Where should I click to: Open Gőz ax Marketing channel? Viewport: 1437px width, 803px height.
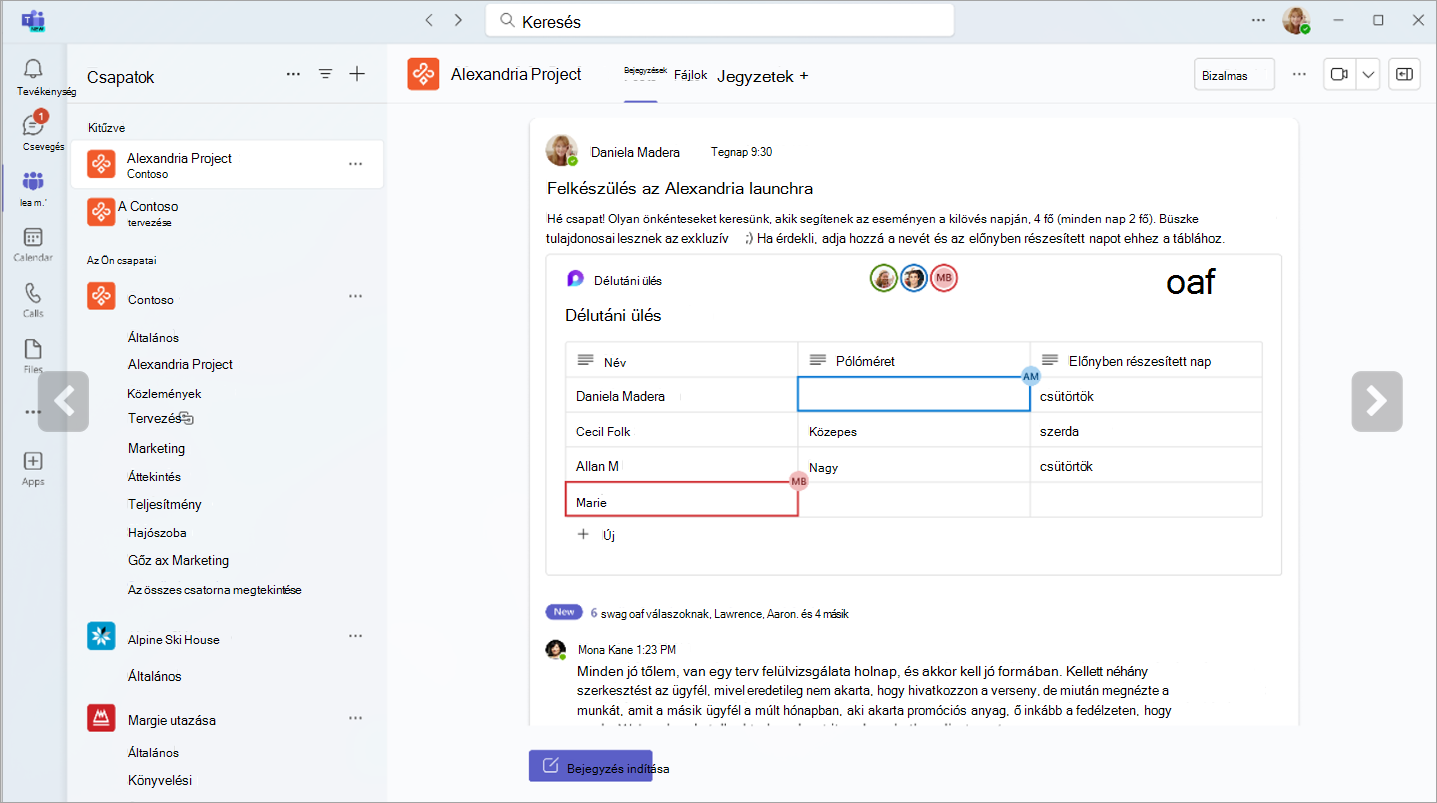click(178, 560)
